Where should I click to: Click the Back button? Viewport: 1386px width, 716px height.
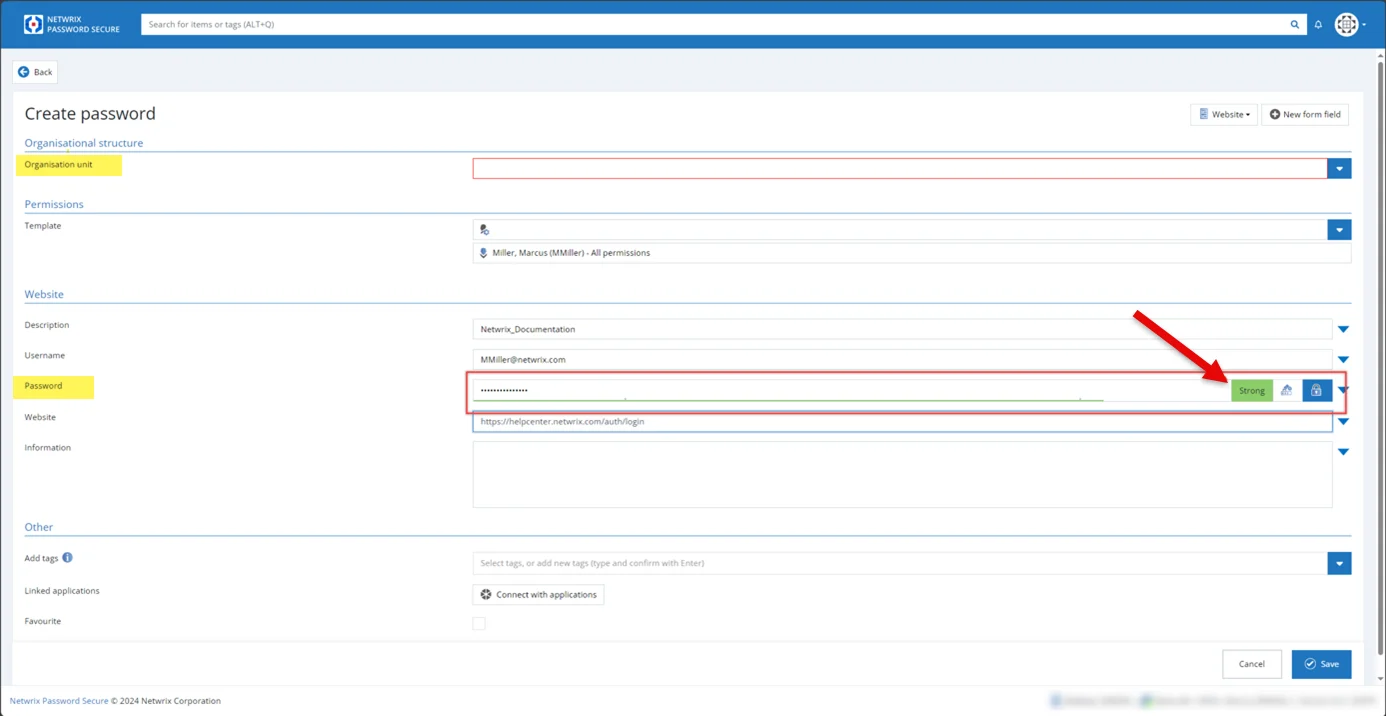click(x=35, y=72)
